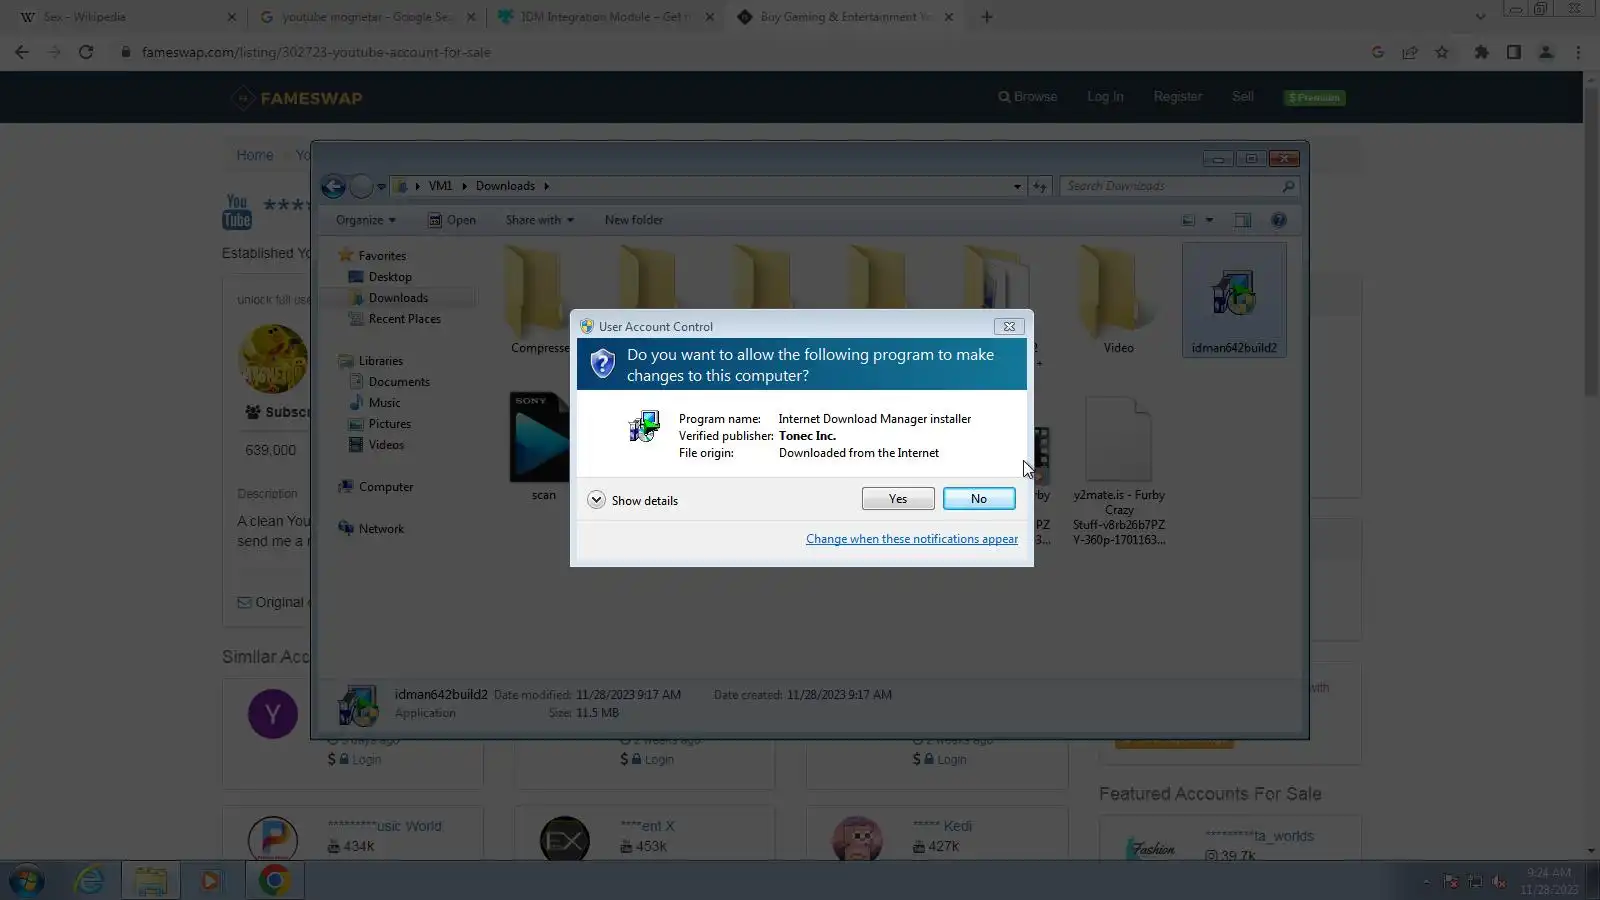The image size is (1600, 900).
Task: Open Internet Explorer from taskbar
Action: coord(90,881)
